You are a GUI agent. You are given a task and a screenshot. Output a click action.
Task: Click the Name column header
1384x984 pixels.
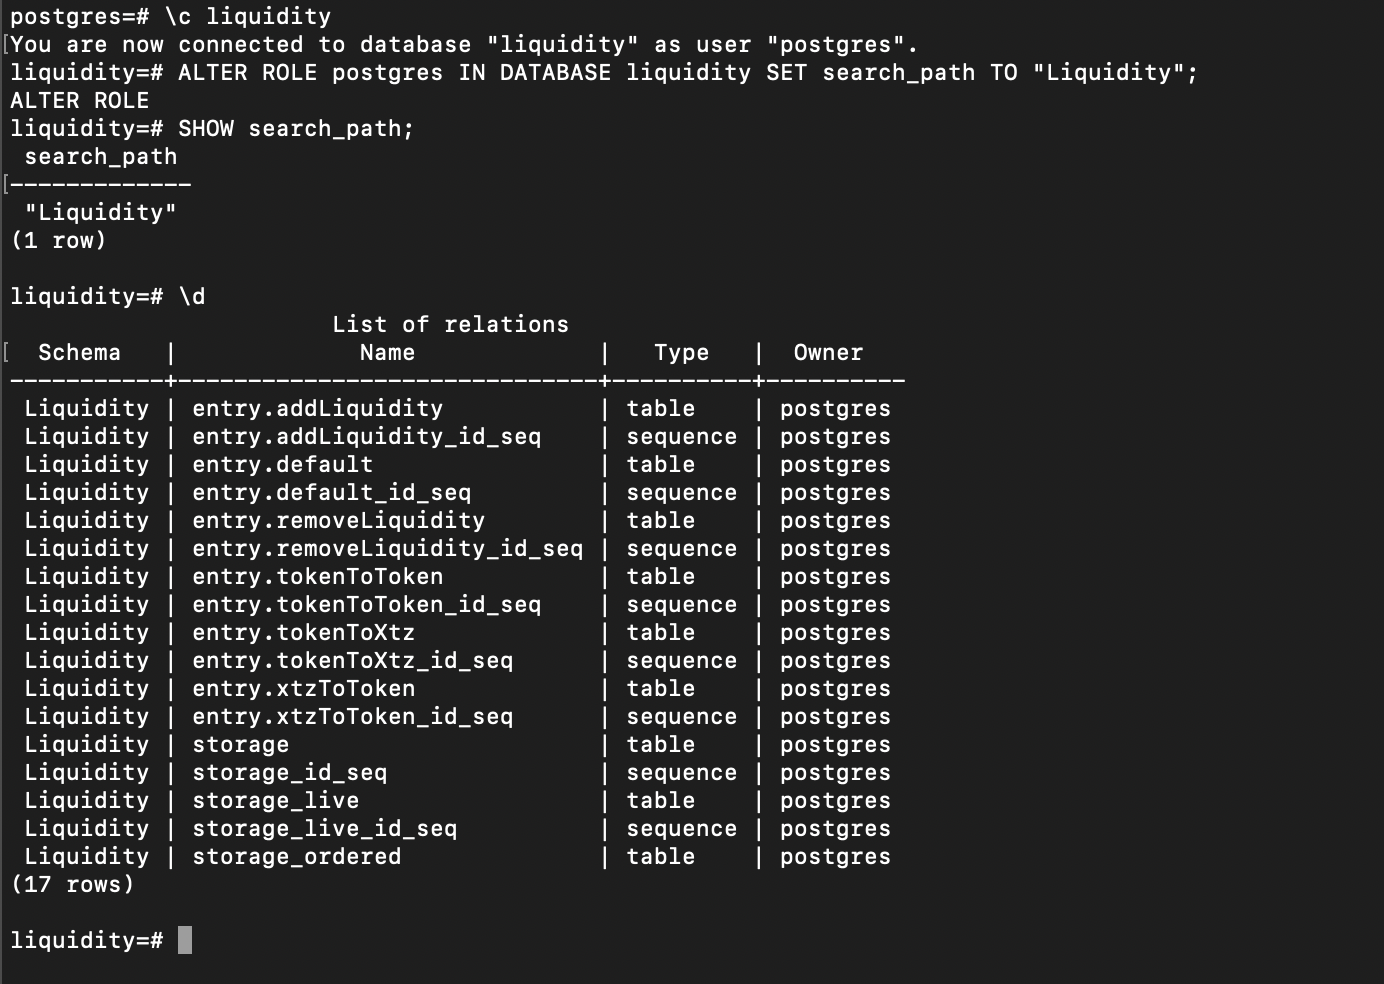point(387,353)
